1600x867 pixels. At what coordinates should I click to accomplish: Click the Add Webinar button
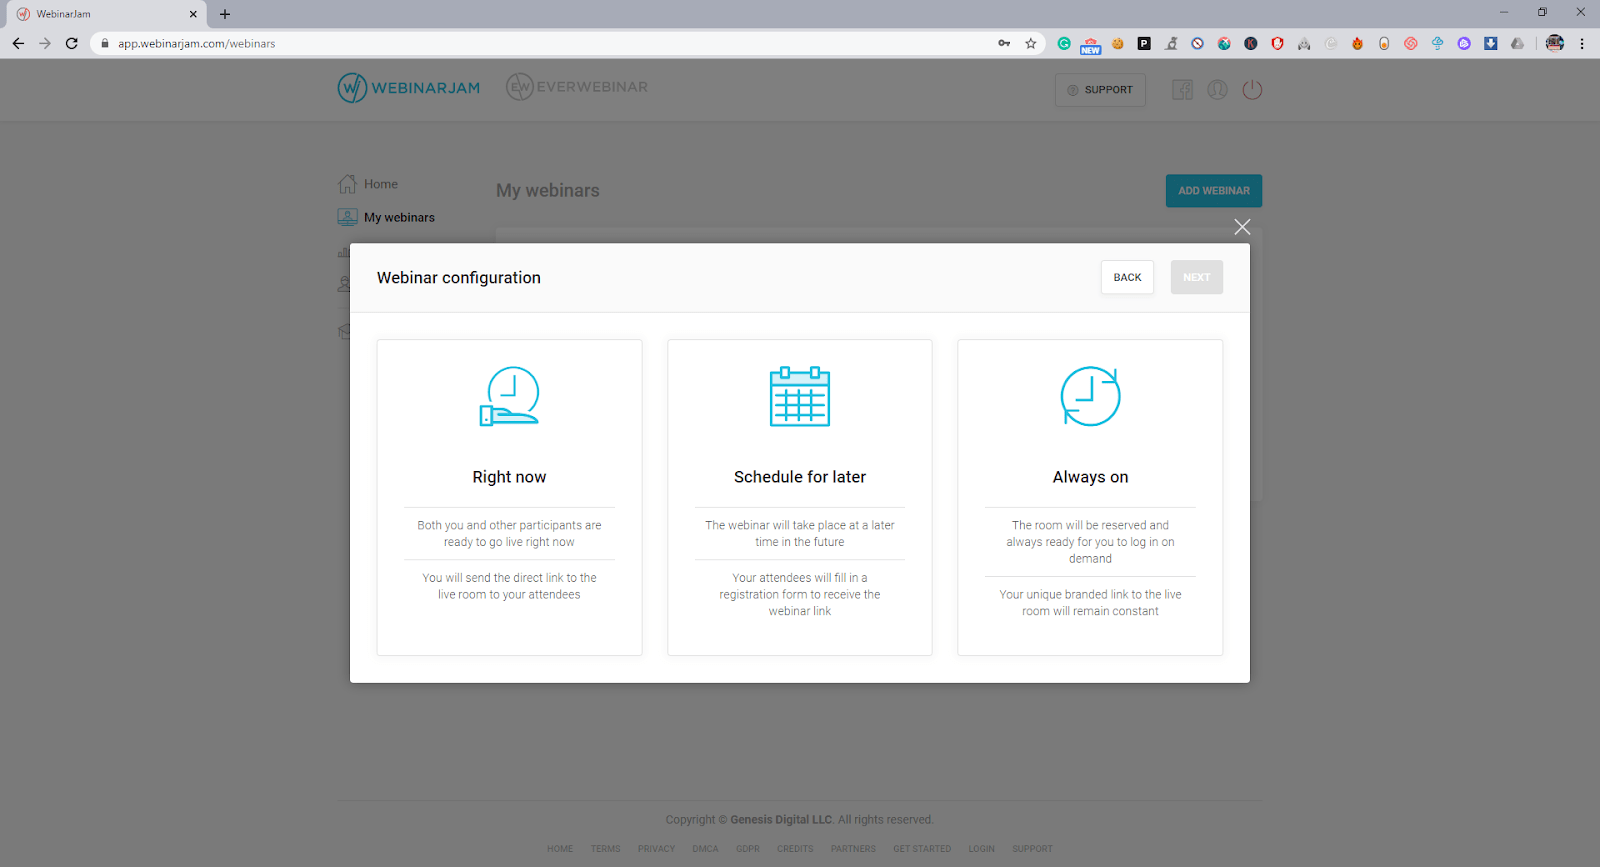1214,191
